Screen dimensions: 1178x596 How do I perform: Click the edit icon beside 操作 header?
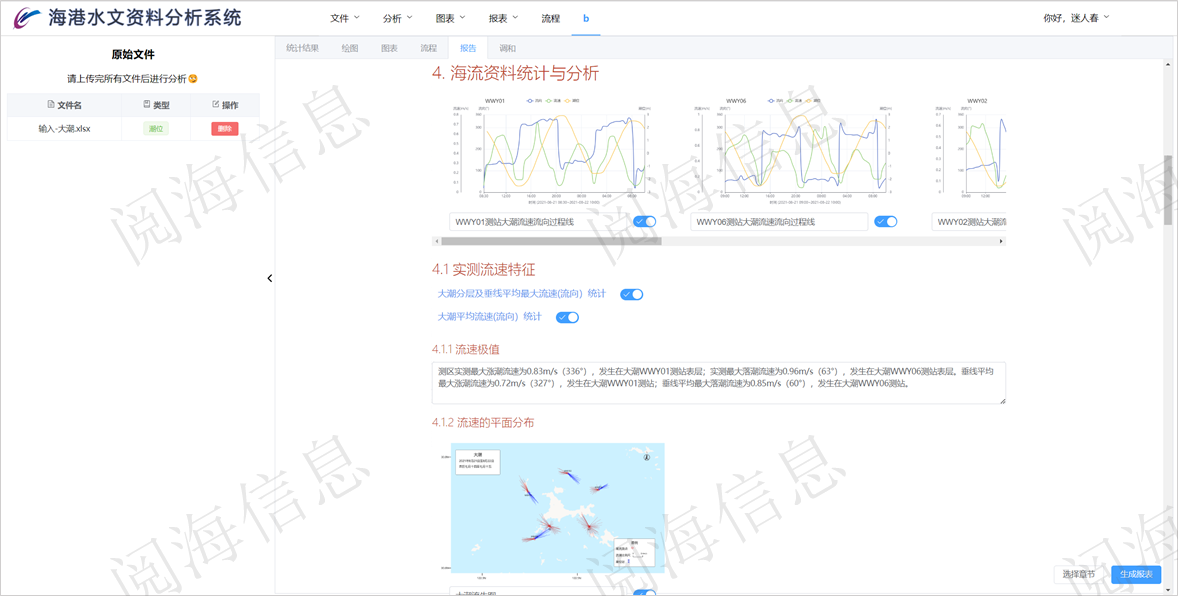(x=215, y=105)
